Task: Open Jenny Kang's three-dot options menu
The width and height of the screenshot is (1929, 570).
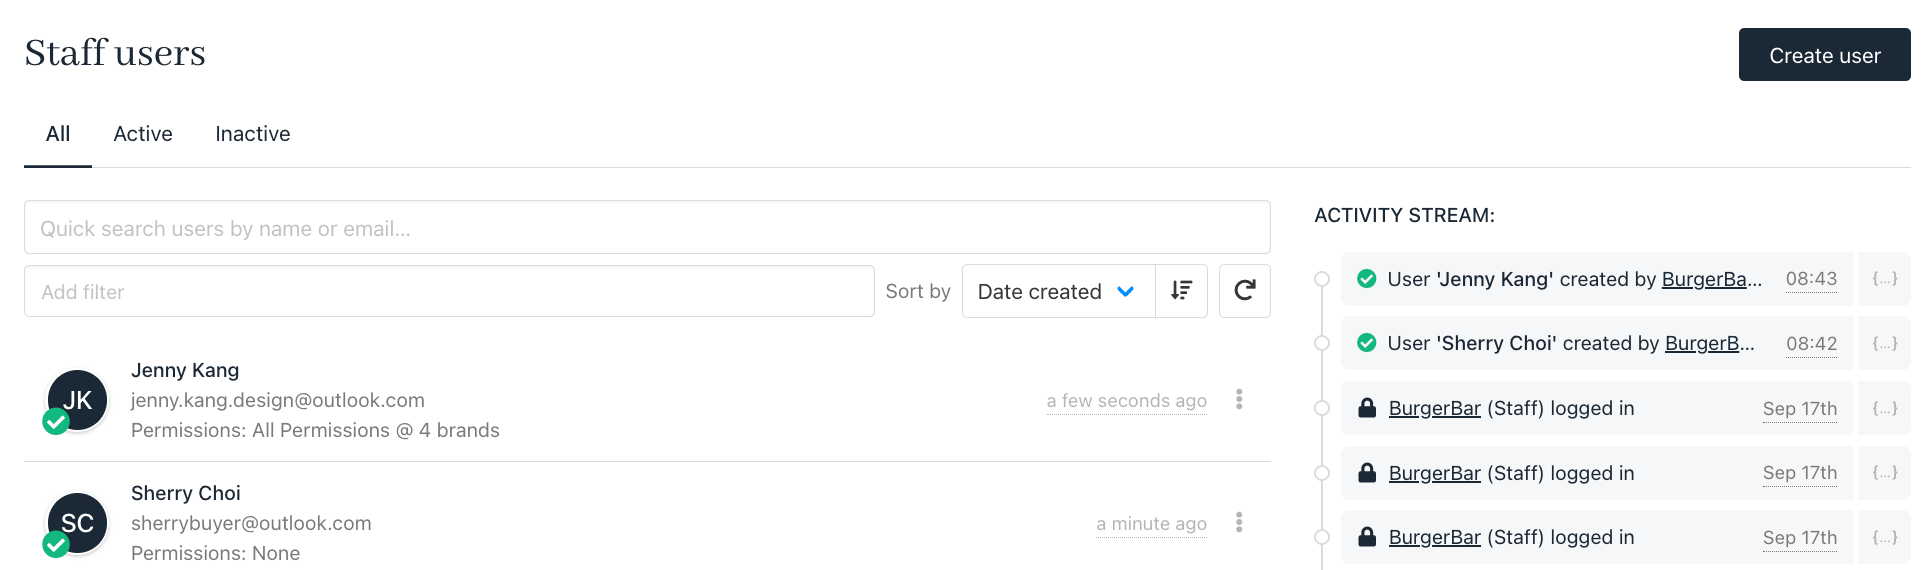Action: 1239,400
